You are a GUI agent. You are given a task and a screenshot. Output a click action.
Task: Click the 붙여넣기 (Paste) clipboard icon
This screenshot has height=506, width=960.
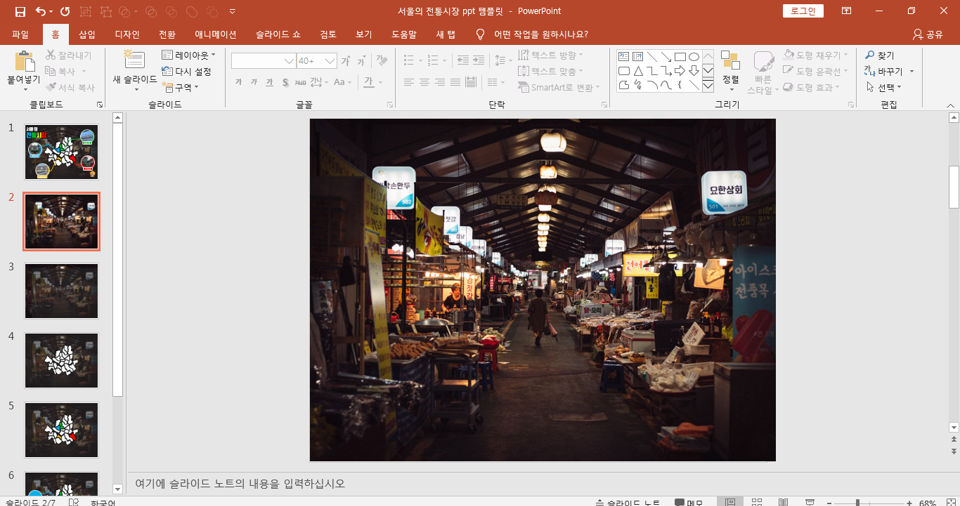click(x=23, y=62)
